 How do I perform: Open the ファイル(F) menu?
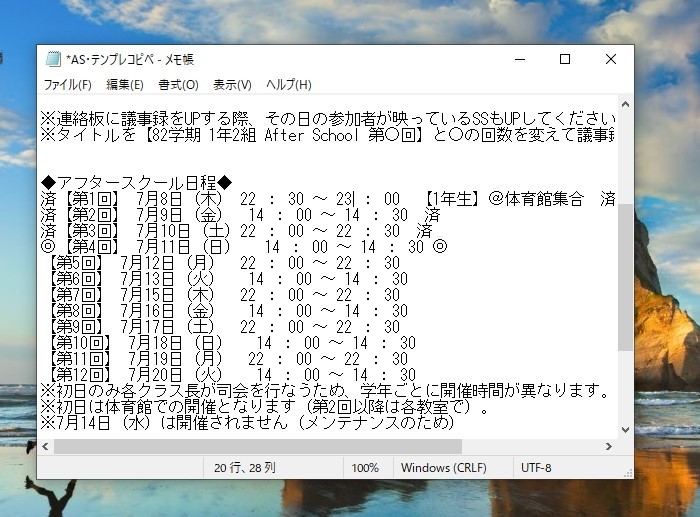coord(67,84)
